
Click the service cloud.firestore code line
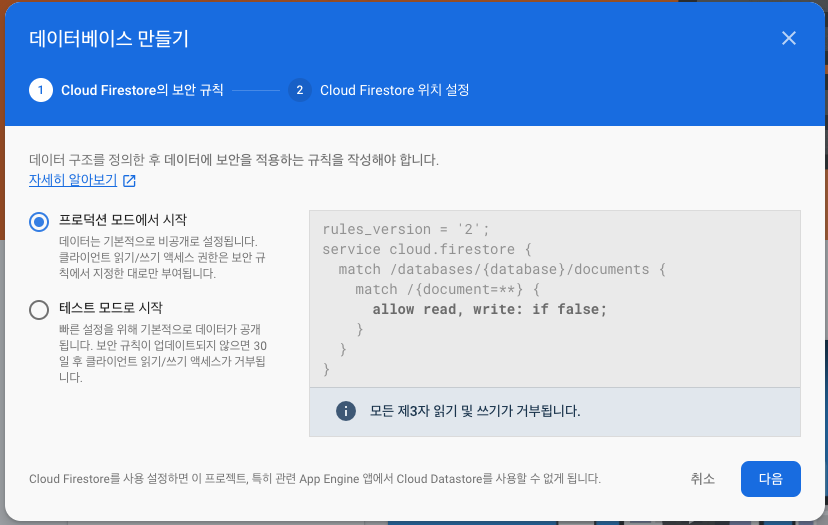tap(427, 249)
